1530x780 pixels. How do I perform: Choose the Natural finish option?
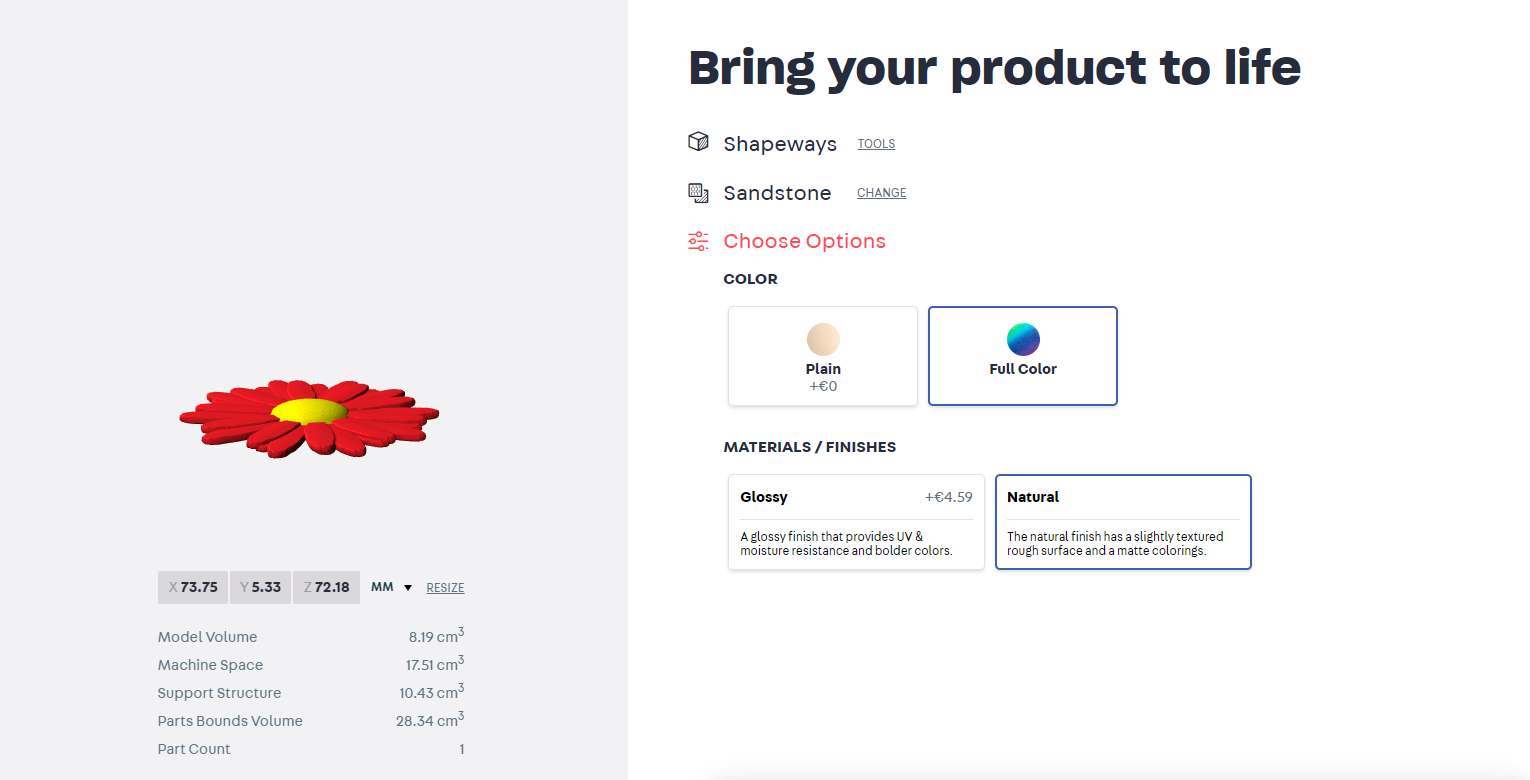(1123, 522)
